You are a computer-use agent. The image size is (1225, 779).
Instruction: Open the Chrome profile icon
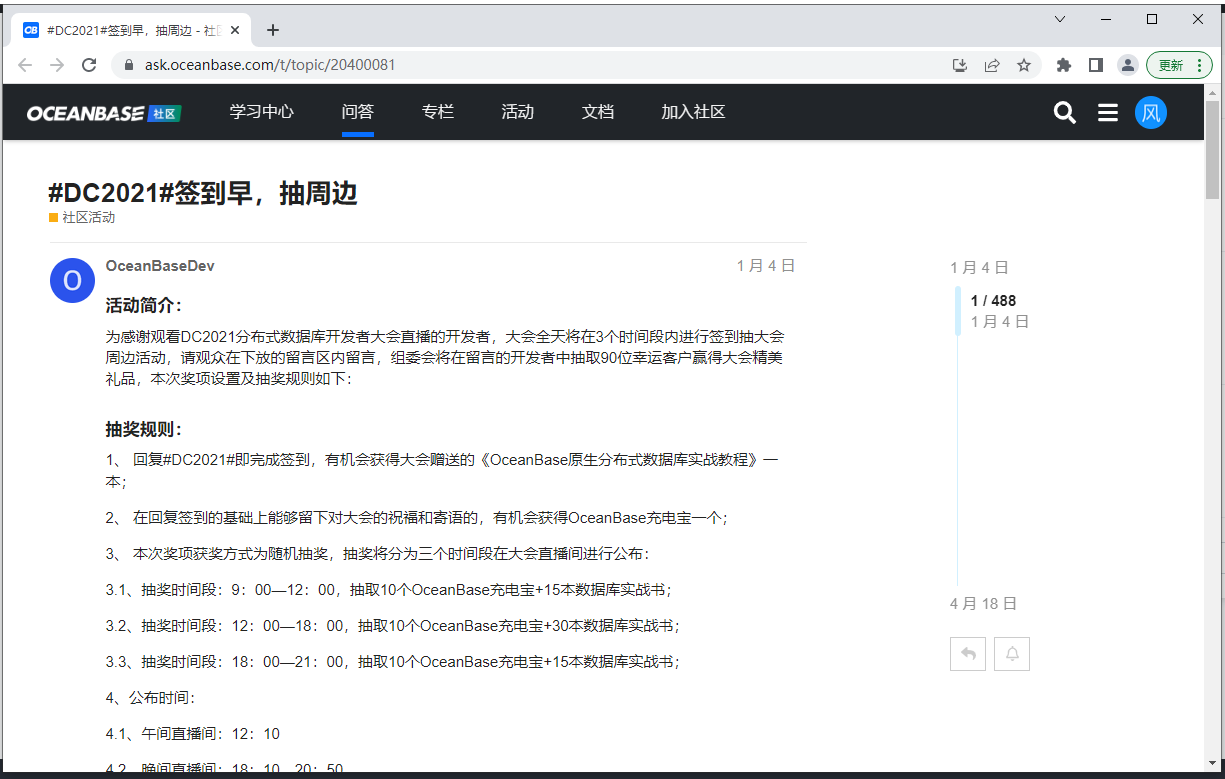1128,65
